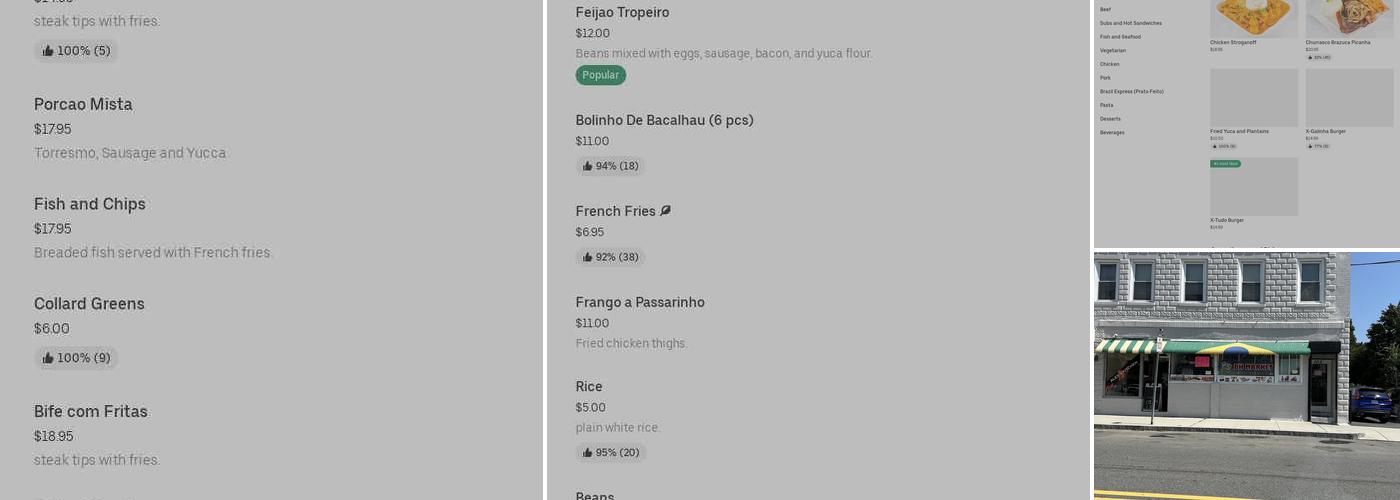
Task: Open the storefront photo with striped awning
Action: tap(1246, 375)
